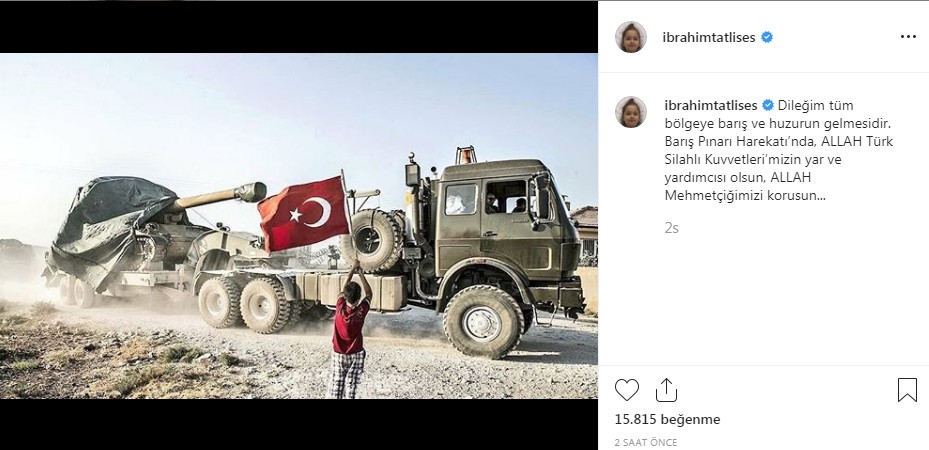Click the verified badge in the post header
Viewport: 929px width, 450px height.
coord(767,37)
